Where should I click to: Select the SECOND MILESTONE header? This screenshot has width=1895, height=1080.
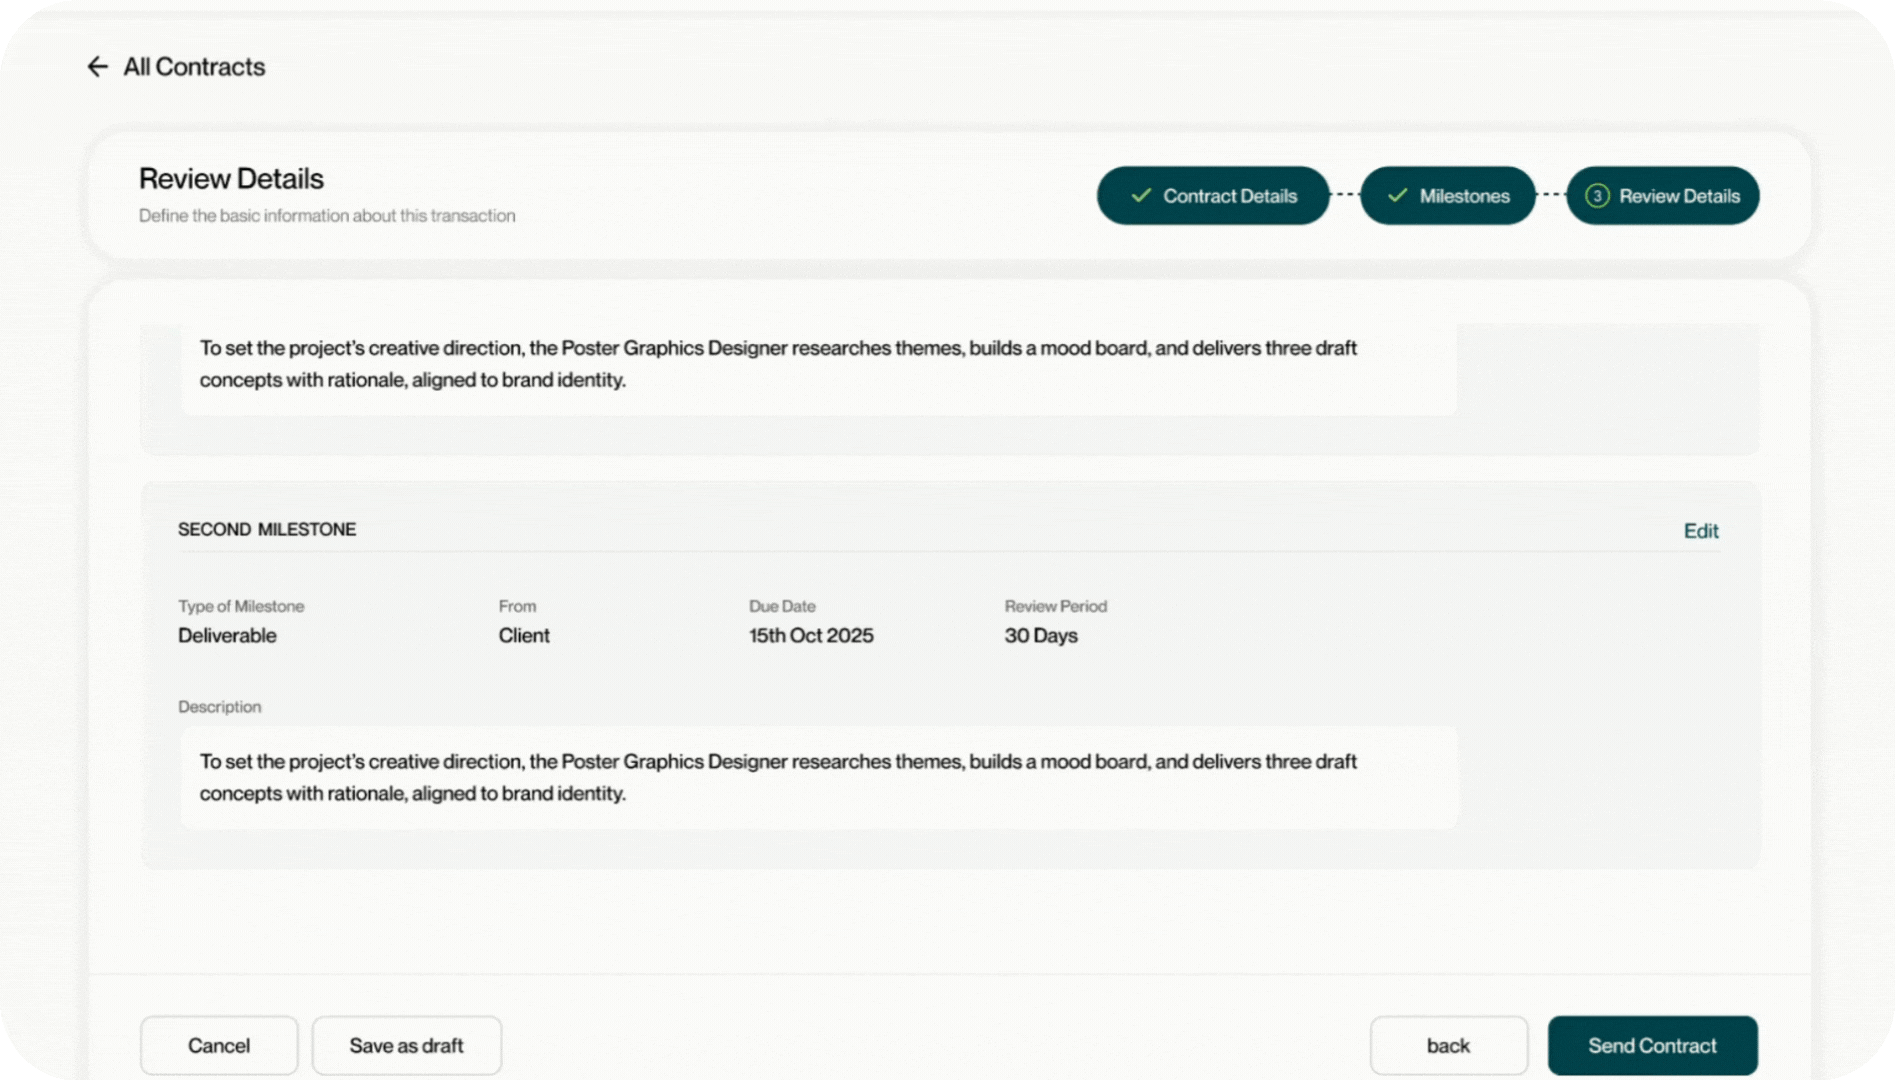(x=266, y=529)
